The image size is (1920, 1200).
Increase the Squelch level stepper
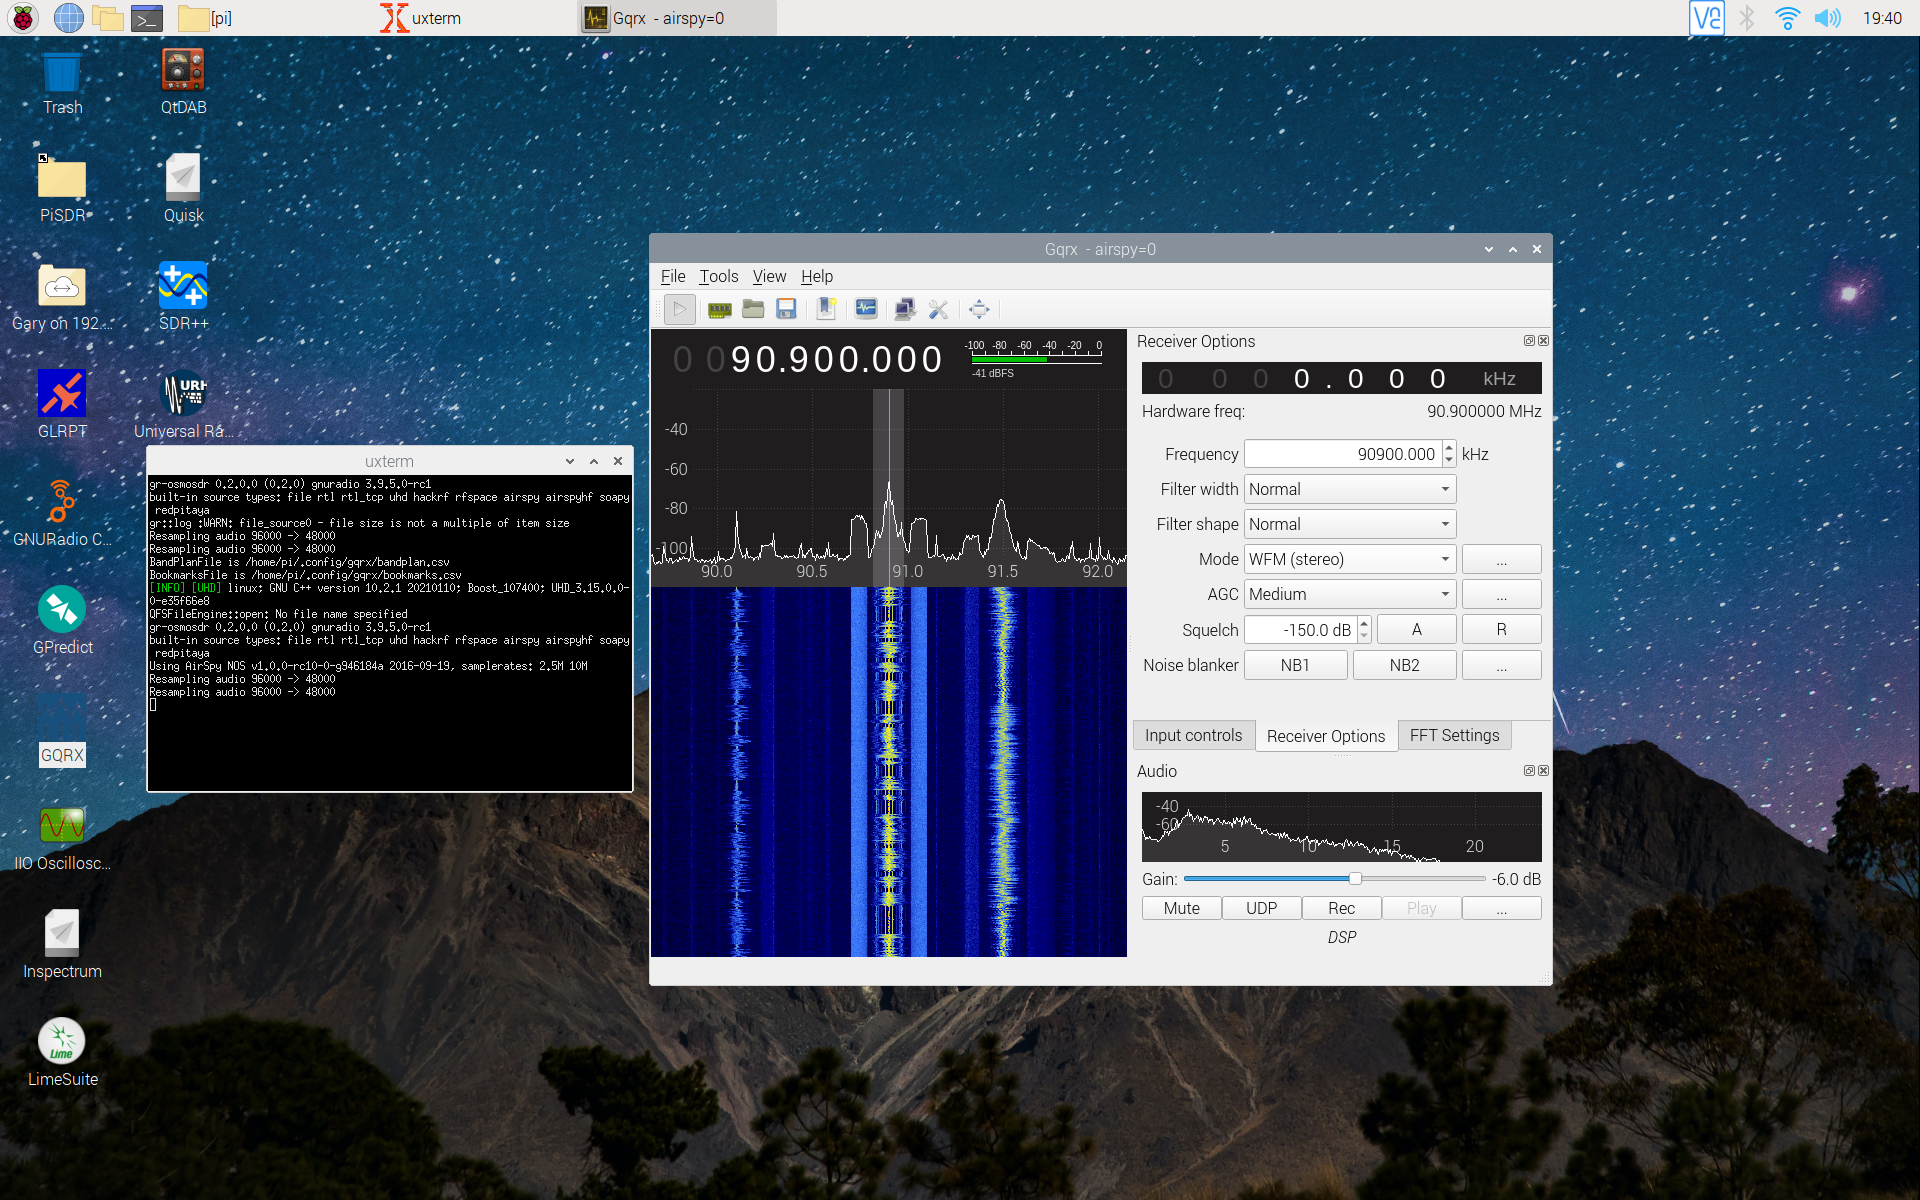coord(1364,623)
